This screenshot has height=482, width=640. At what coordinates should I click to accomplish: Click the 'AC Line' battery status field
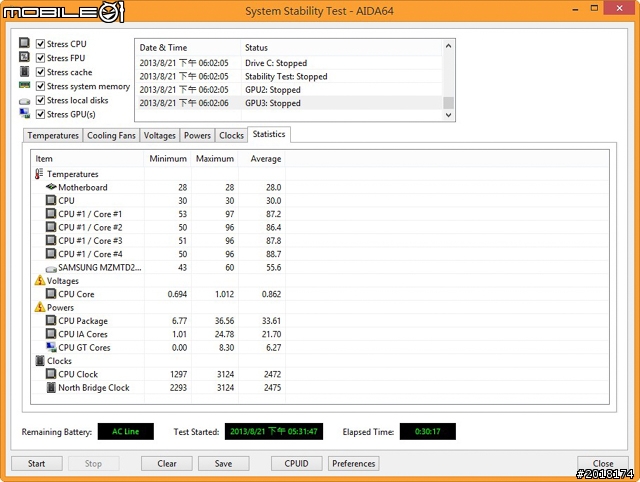click(x=126, y=431)
